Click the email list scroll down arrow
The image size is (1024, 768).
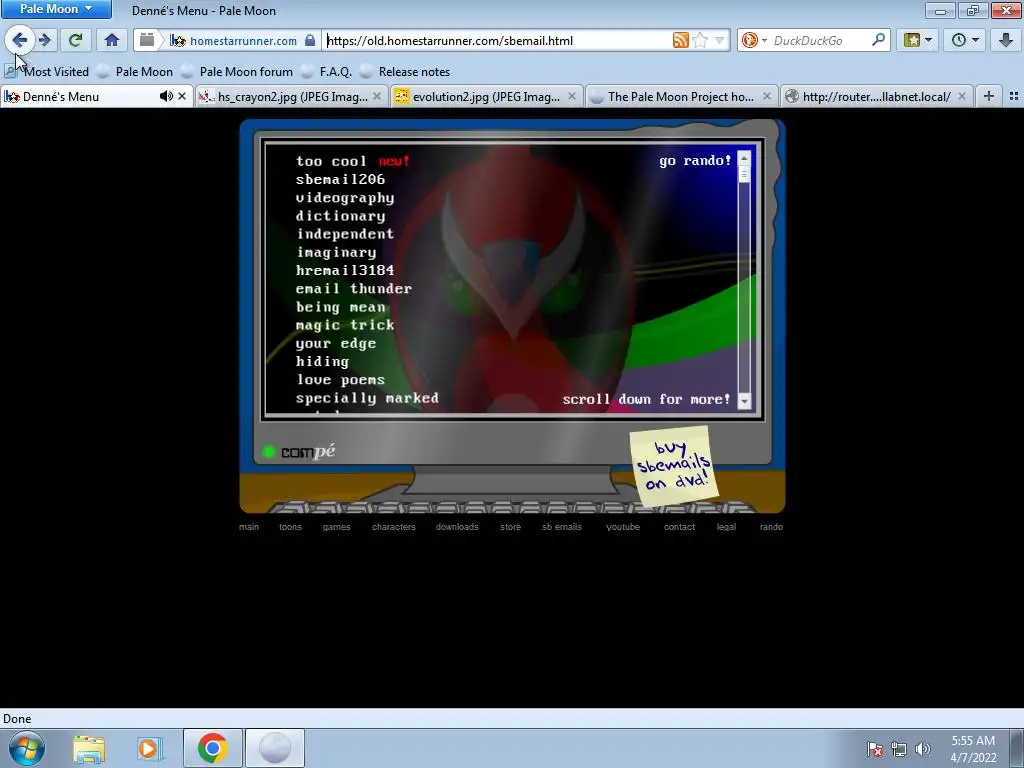point(744,400)
